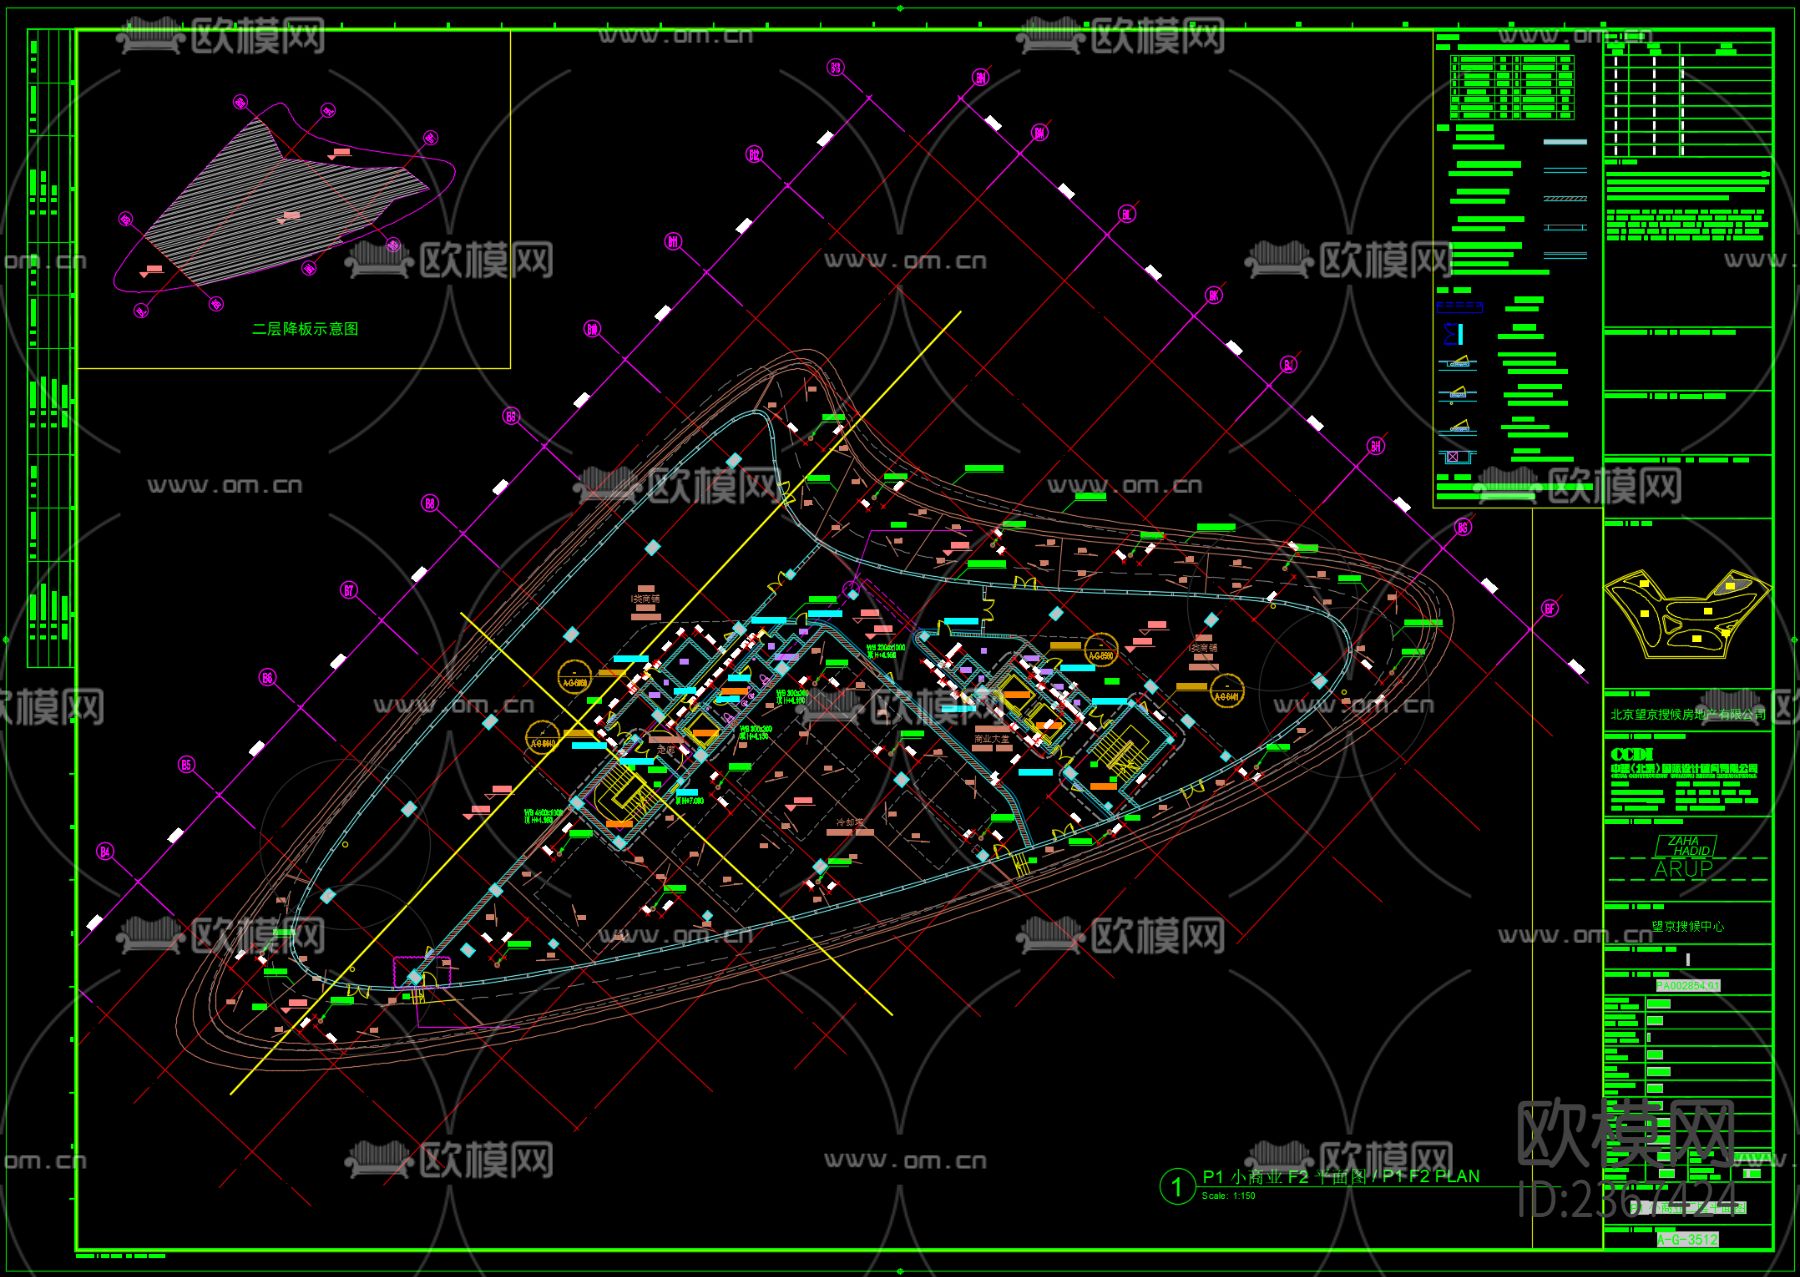Select the project number PA002854.01
This screenshot has height=1277, width=1800.
pos(1686,985)
